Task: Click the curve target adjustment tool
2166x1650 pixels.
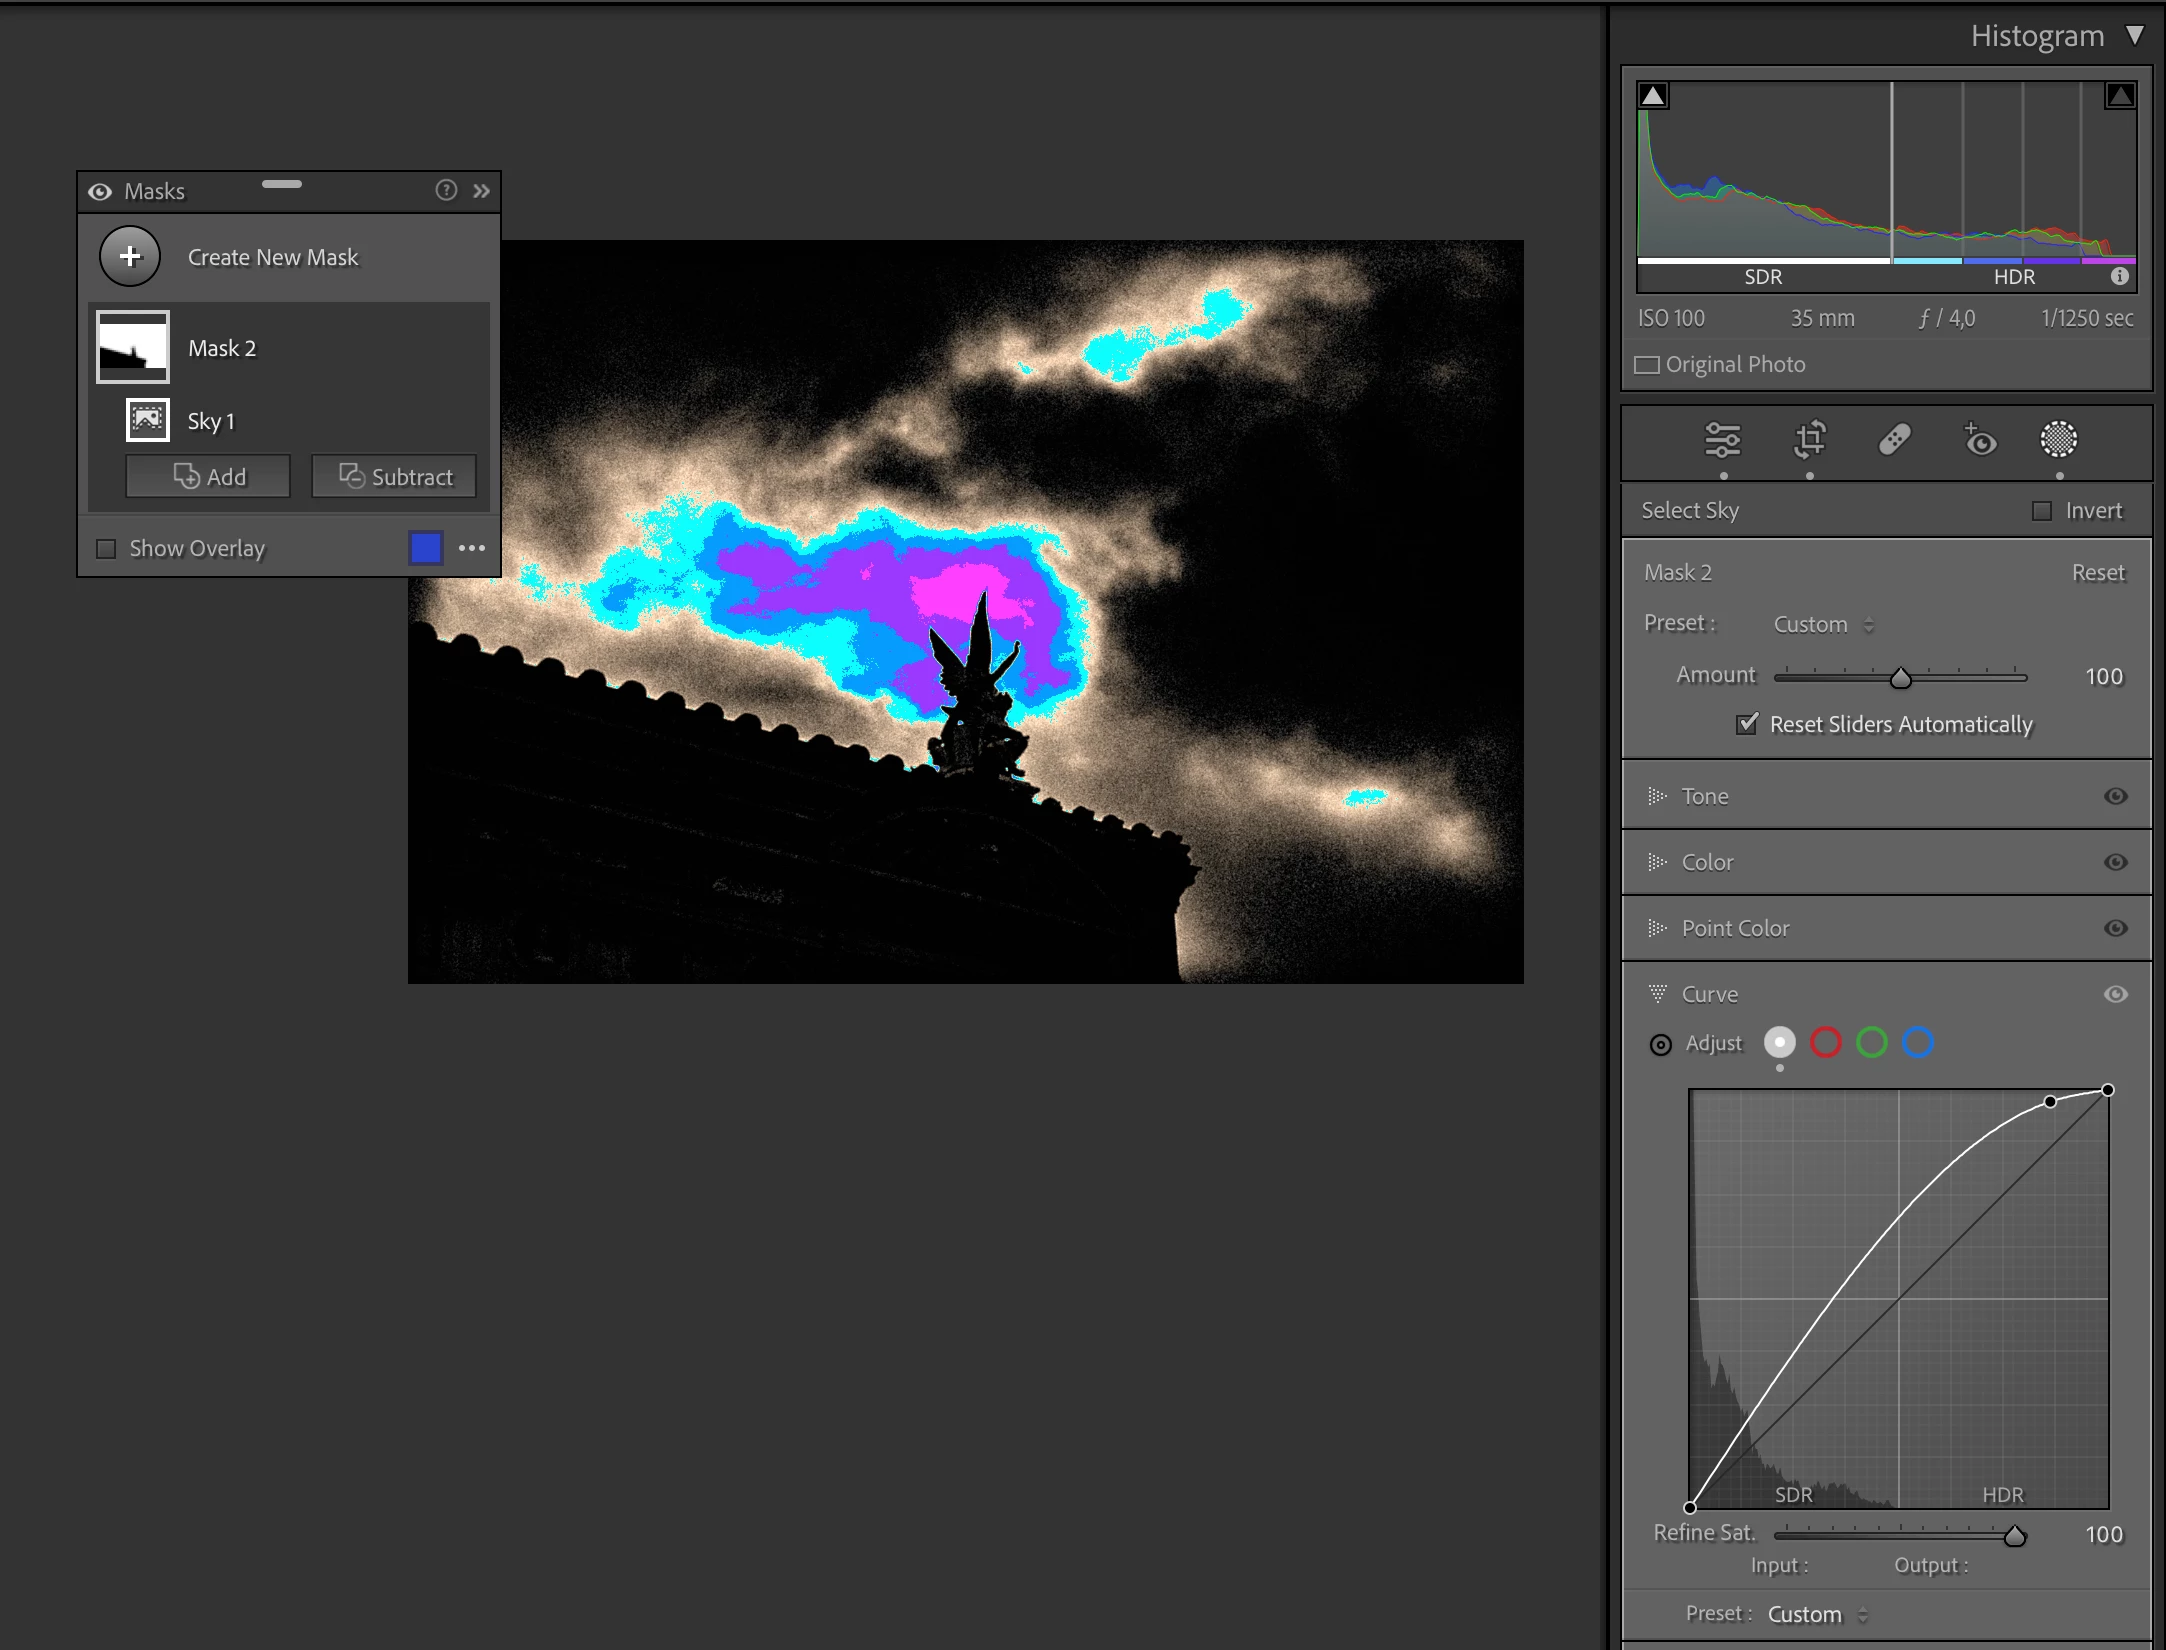Action: [1660, 1045]
